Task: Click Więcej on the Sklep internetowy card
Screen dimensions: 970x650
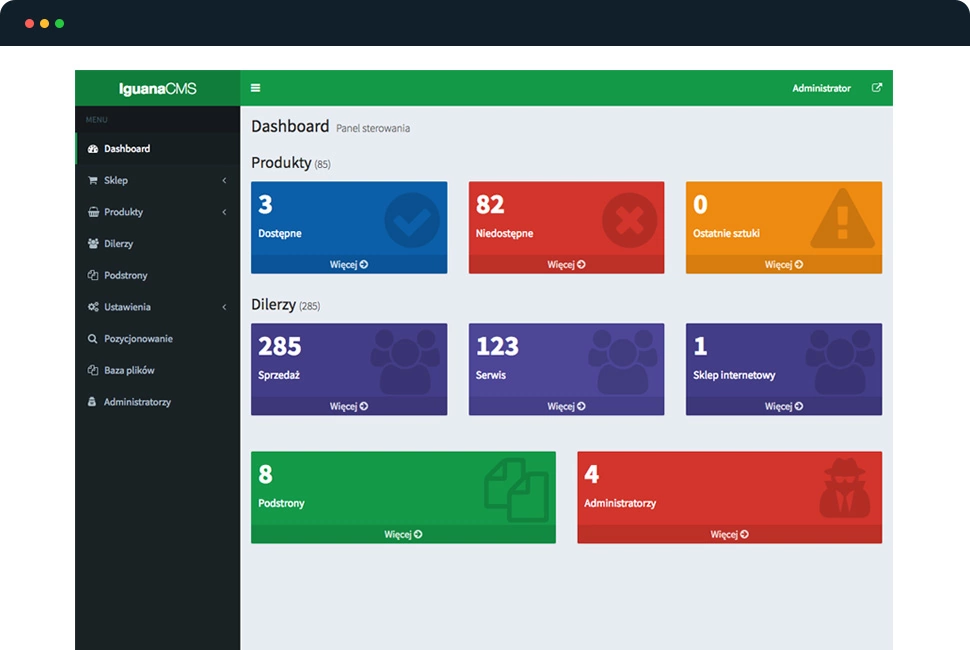Action: click(784, 406)
